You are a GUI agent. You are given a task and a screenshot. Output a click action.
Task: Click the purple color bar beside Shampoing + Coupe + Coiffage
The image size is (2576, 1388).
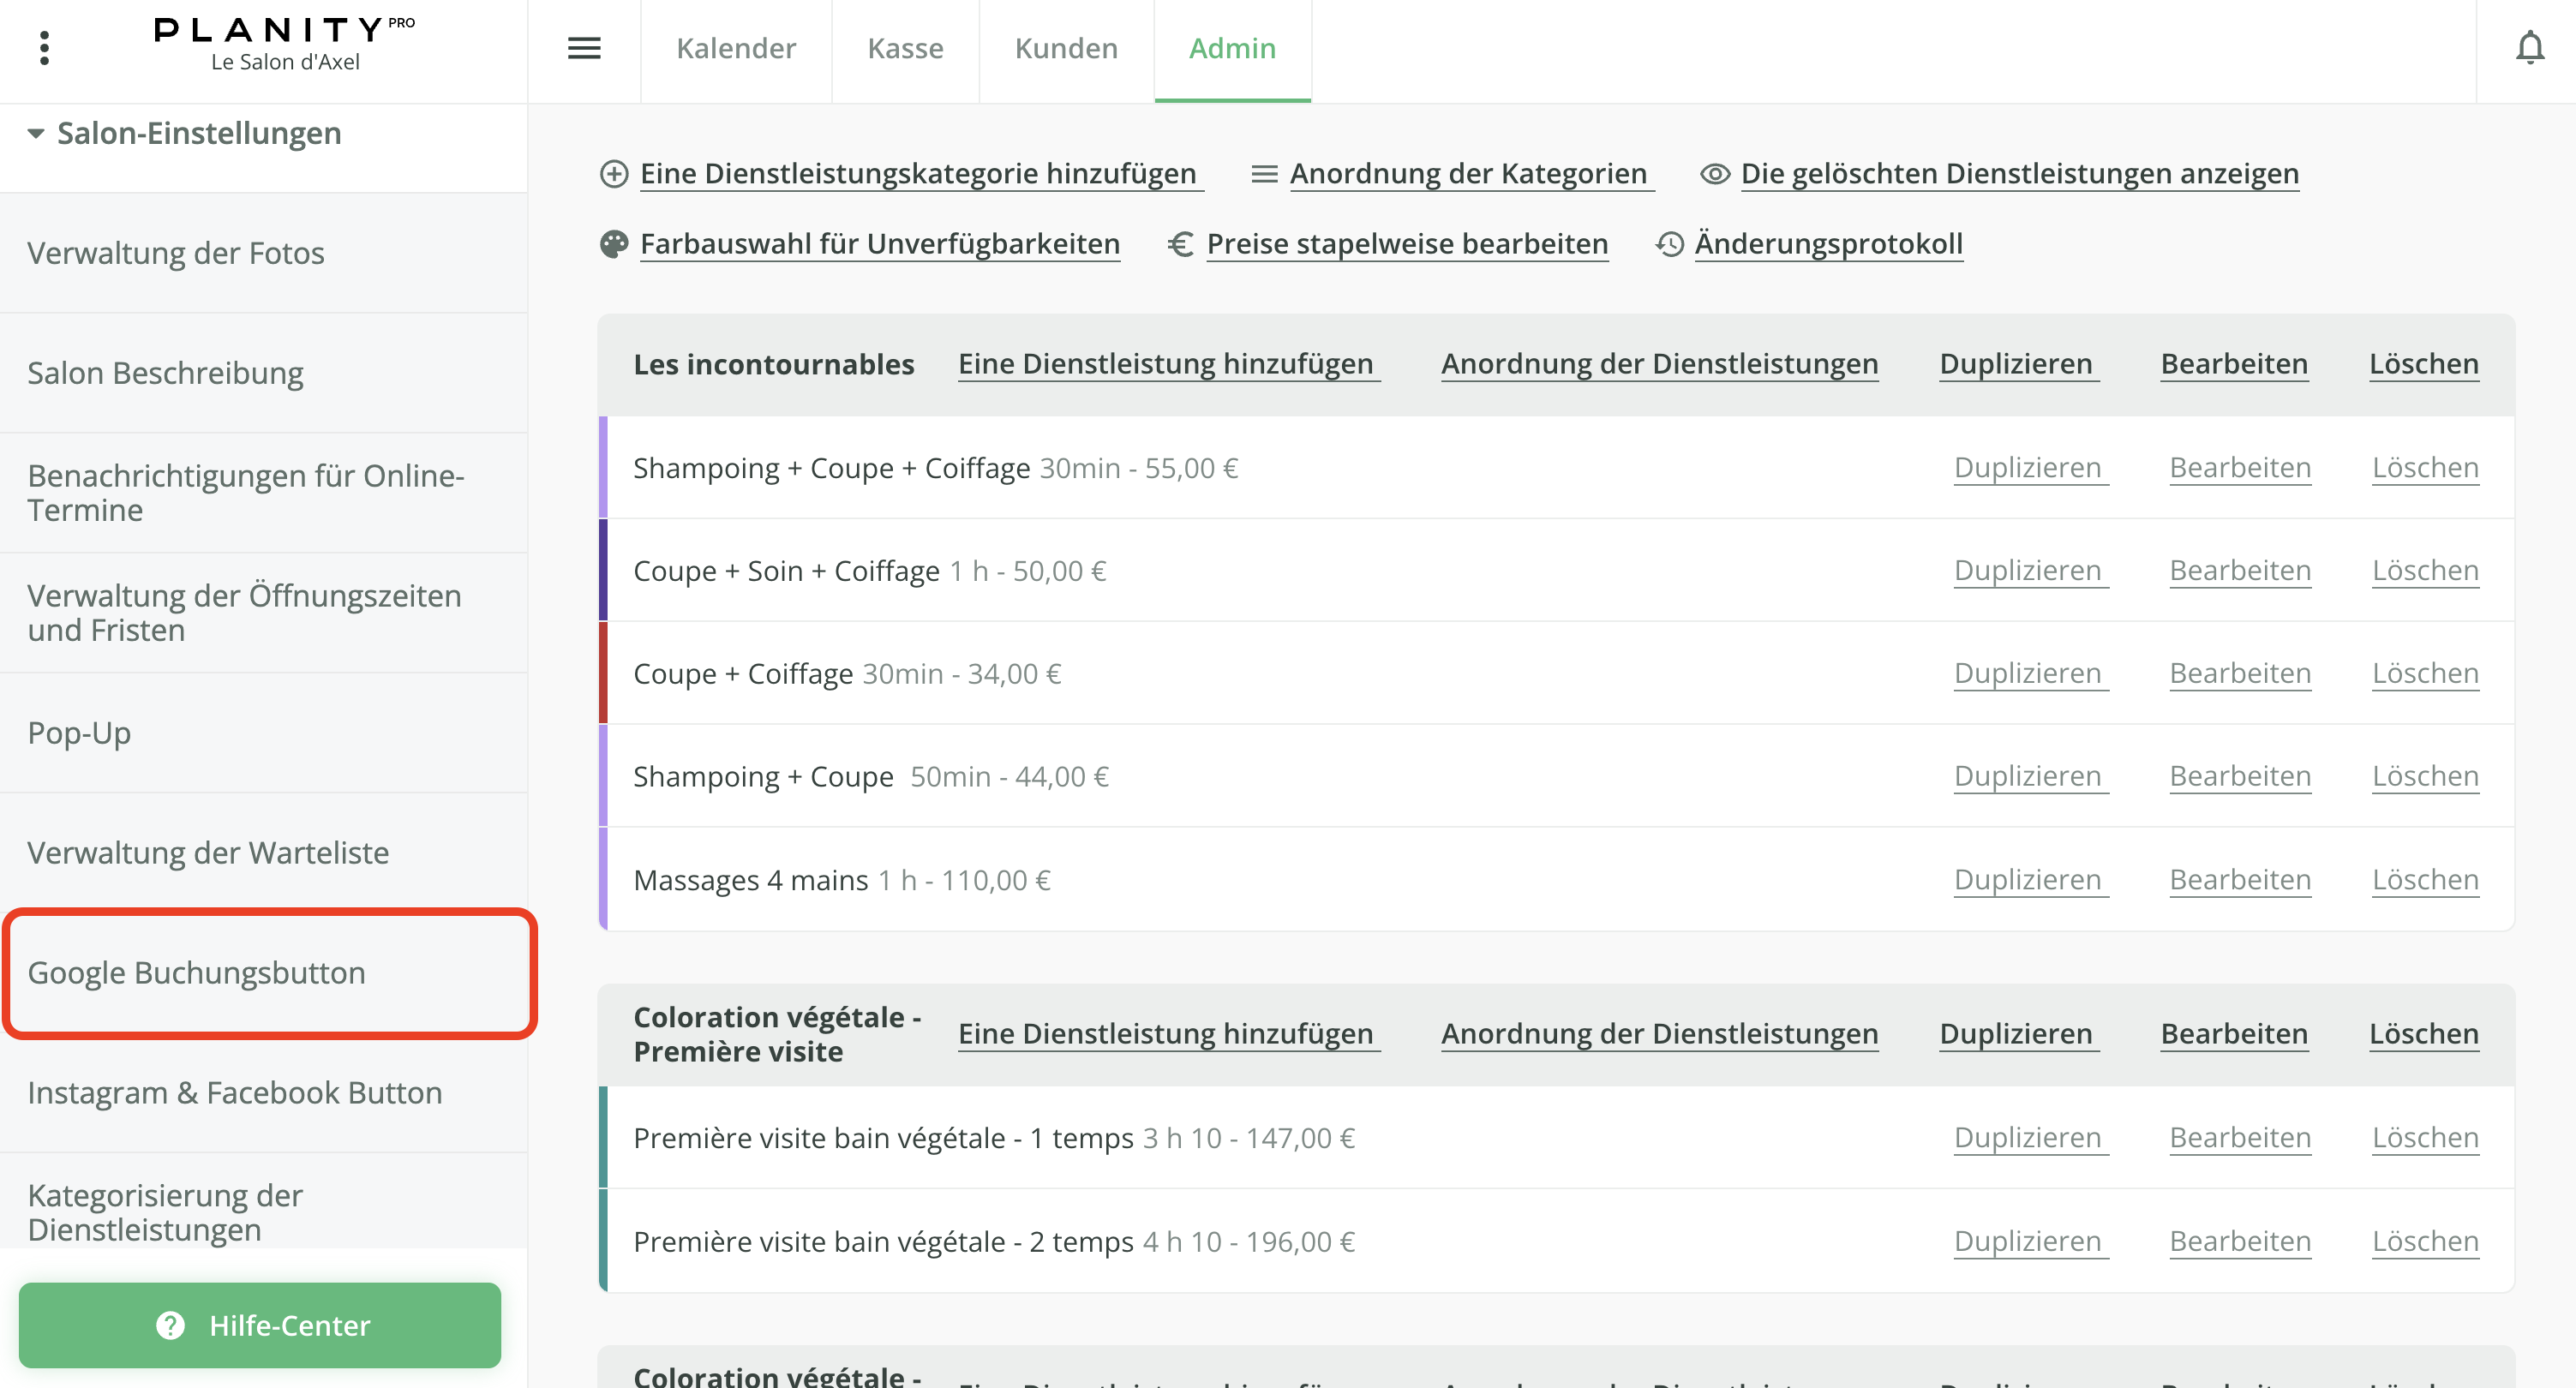click(603, 467)
